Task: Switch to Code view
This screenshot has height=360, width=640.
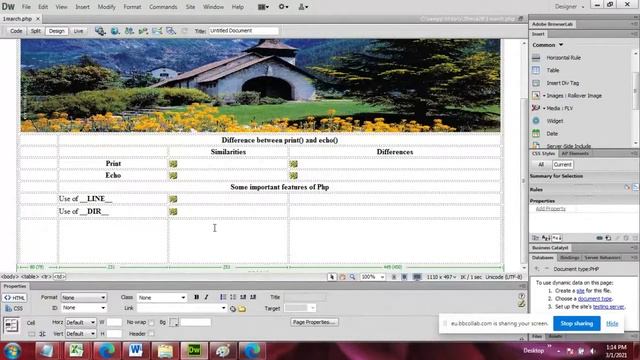Action: pos(16,31)
